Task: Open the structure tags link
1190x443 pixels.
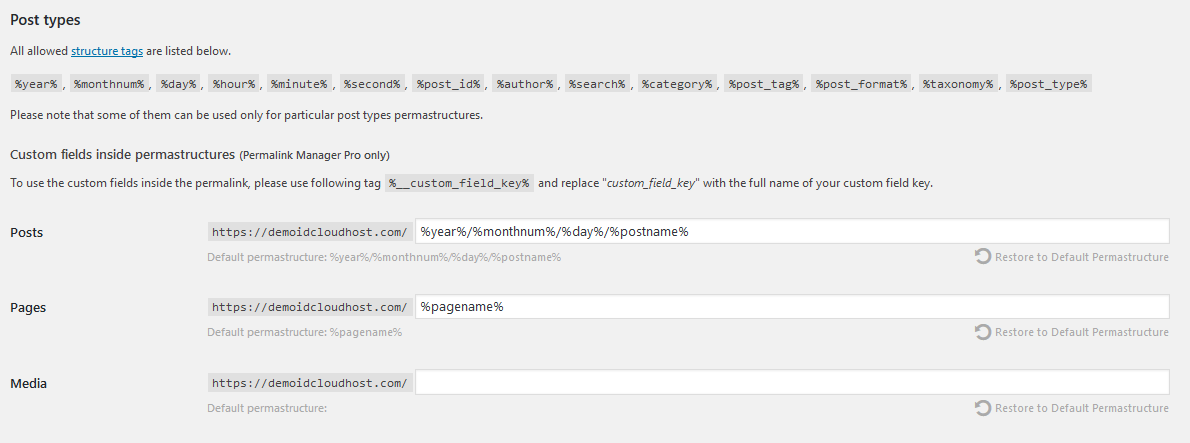Action: tap(107, 51)
